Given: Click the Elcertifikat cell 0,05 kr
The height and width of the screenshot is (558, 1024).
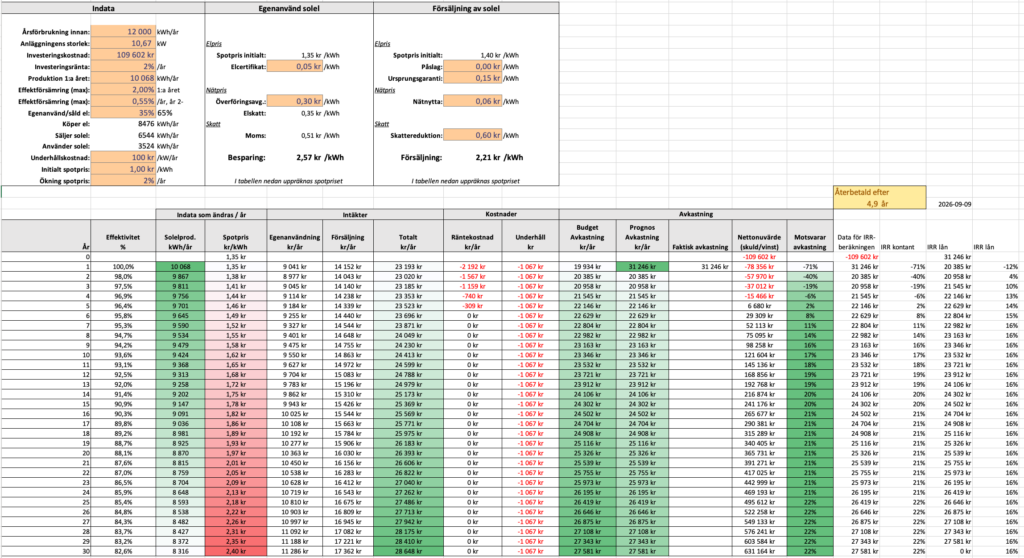Looking at the screenshot, I should [295, 67].
